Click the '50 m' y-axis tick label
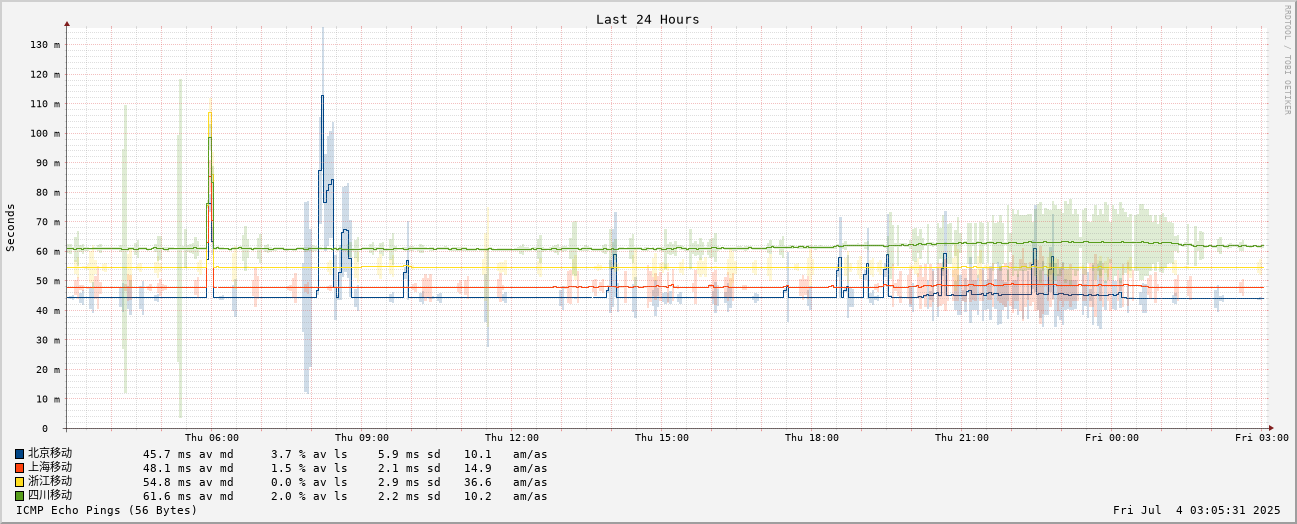 (x=48, y=281)
